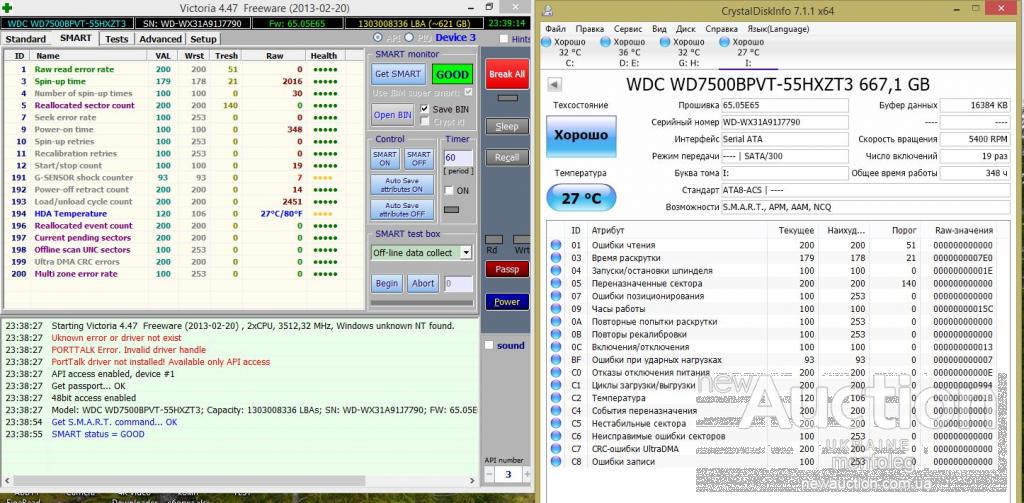The width and height of the screenshot is (1024, 503).
Task: Open the Правка menu
Action: tap(590, 29)
